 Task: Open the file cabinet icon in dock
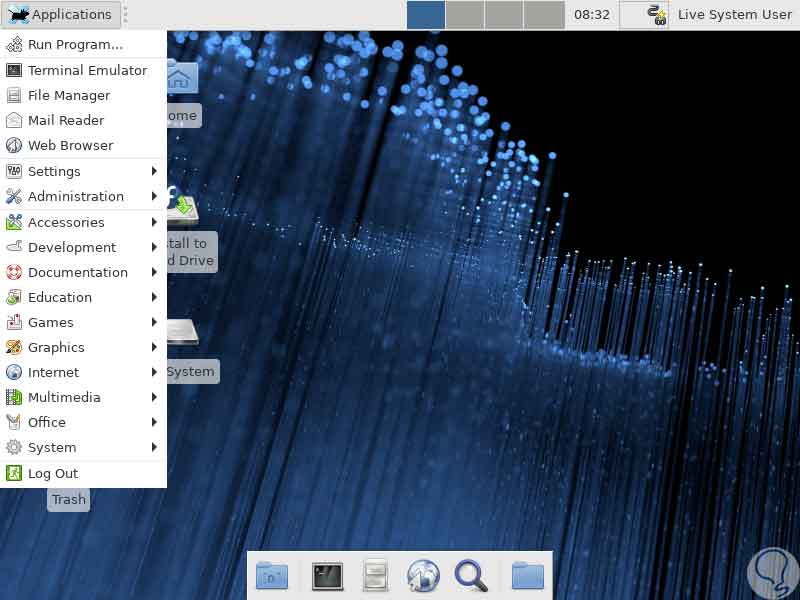coord(376,576)
